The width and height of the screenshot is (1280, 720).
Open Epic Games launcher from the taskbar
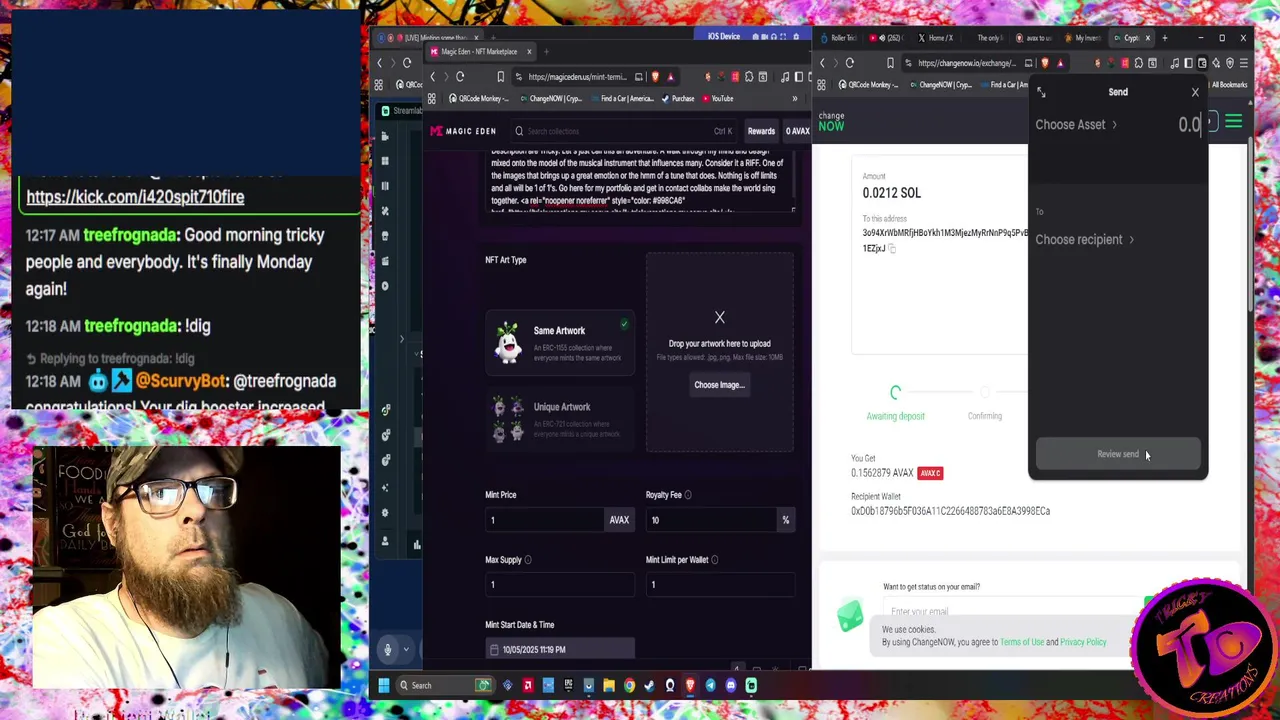click(569, 685)
